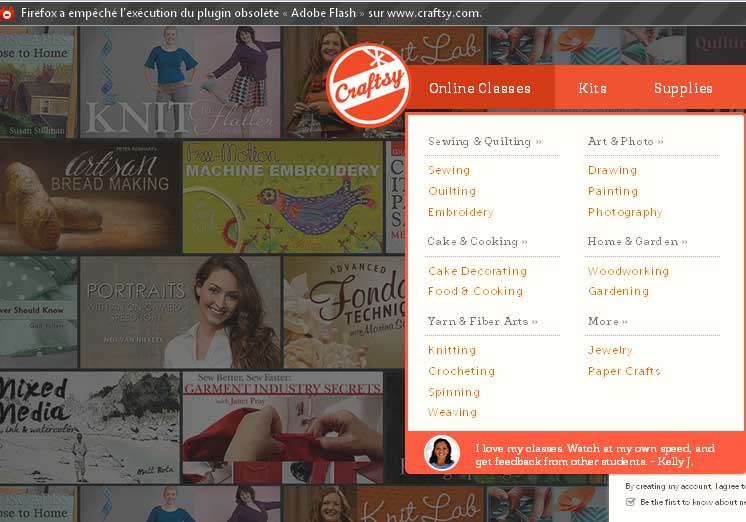Select the Knitting link
Image resolution: width=746 pixels, height=522 pixels.
point(452,350)
